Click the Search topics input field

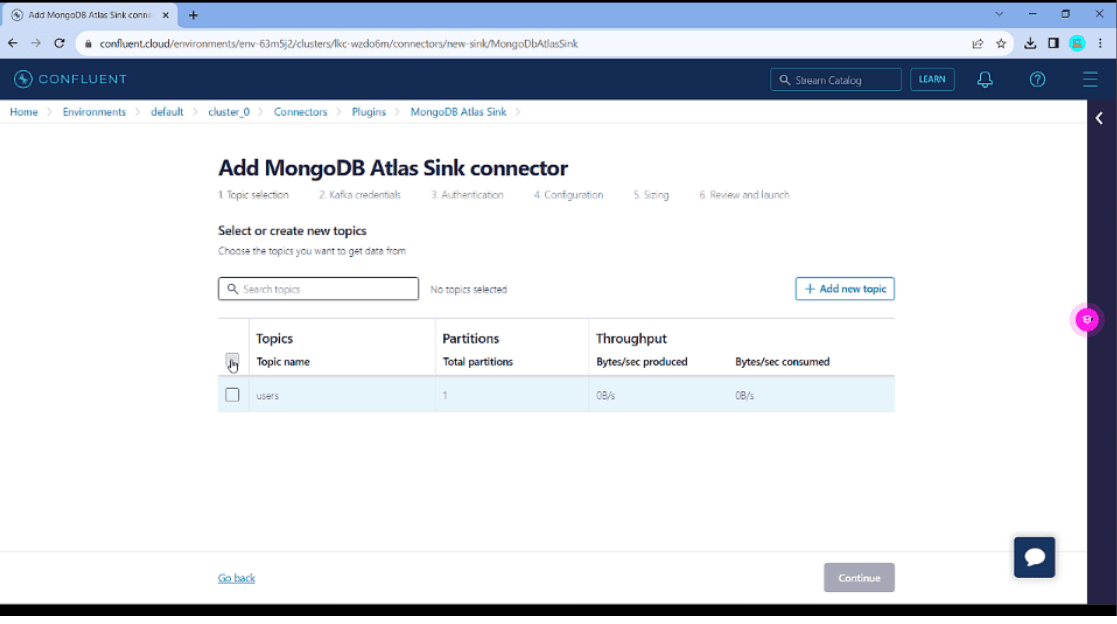point(318,288)
